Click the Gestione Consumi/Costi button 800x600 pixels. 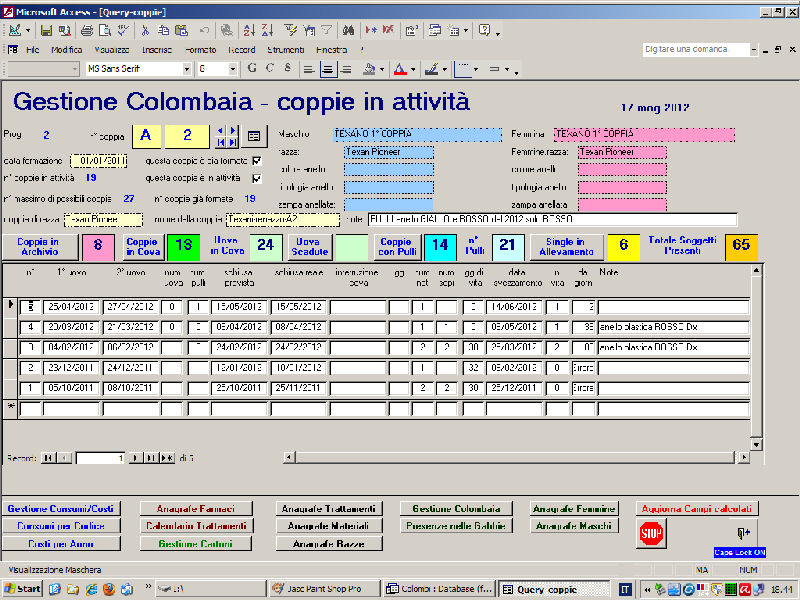[61, 508]
